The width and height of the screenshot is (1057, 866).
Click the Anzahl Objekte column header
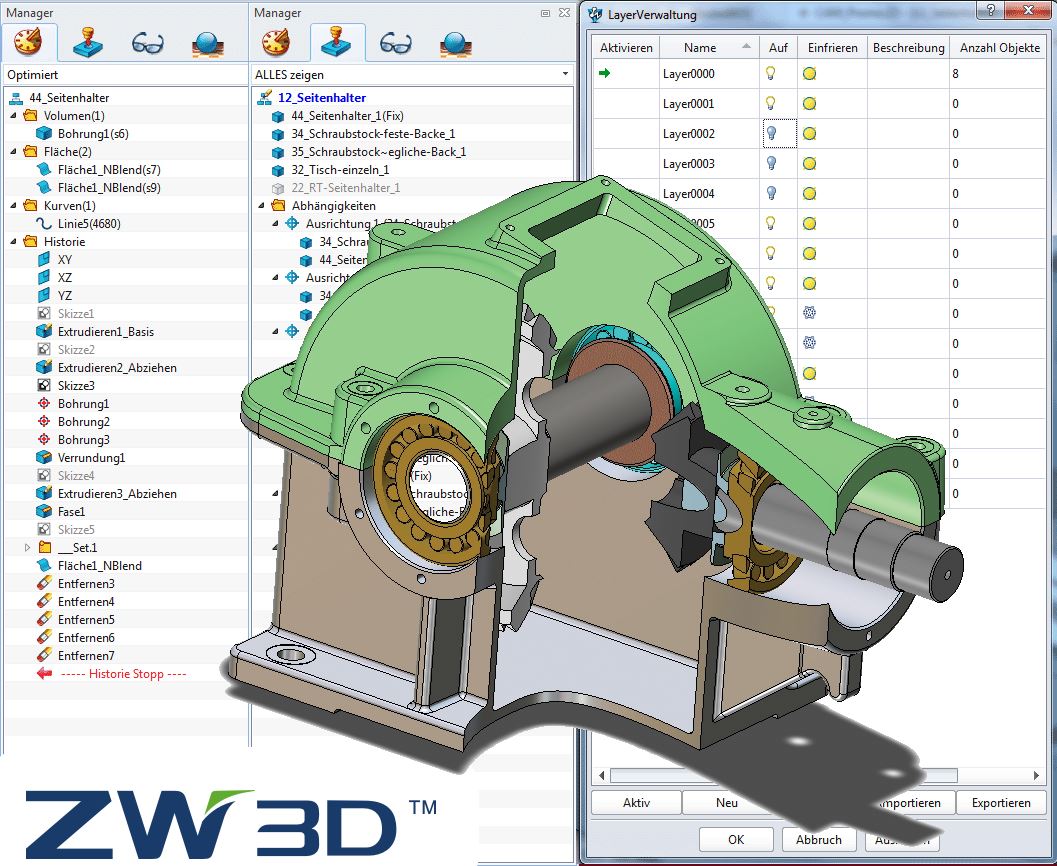999,48
